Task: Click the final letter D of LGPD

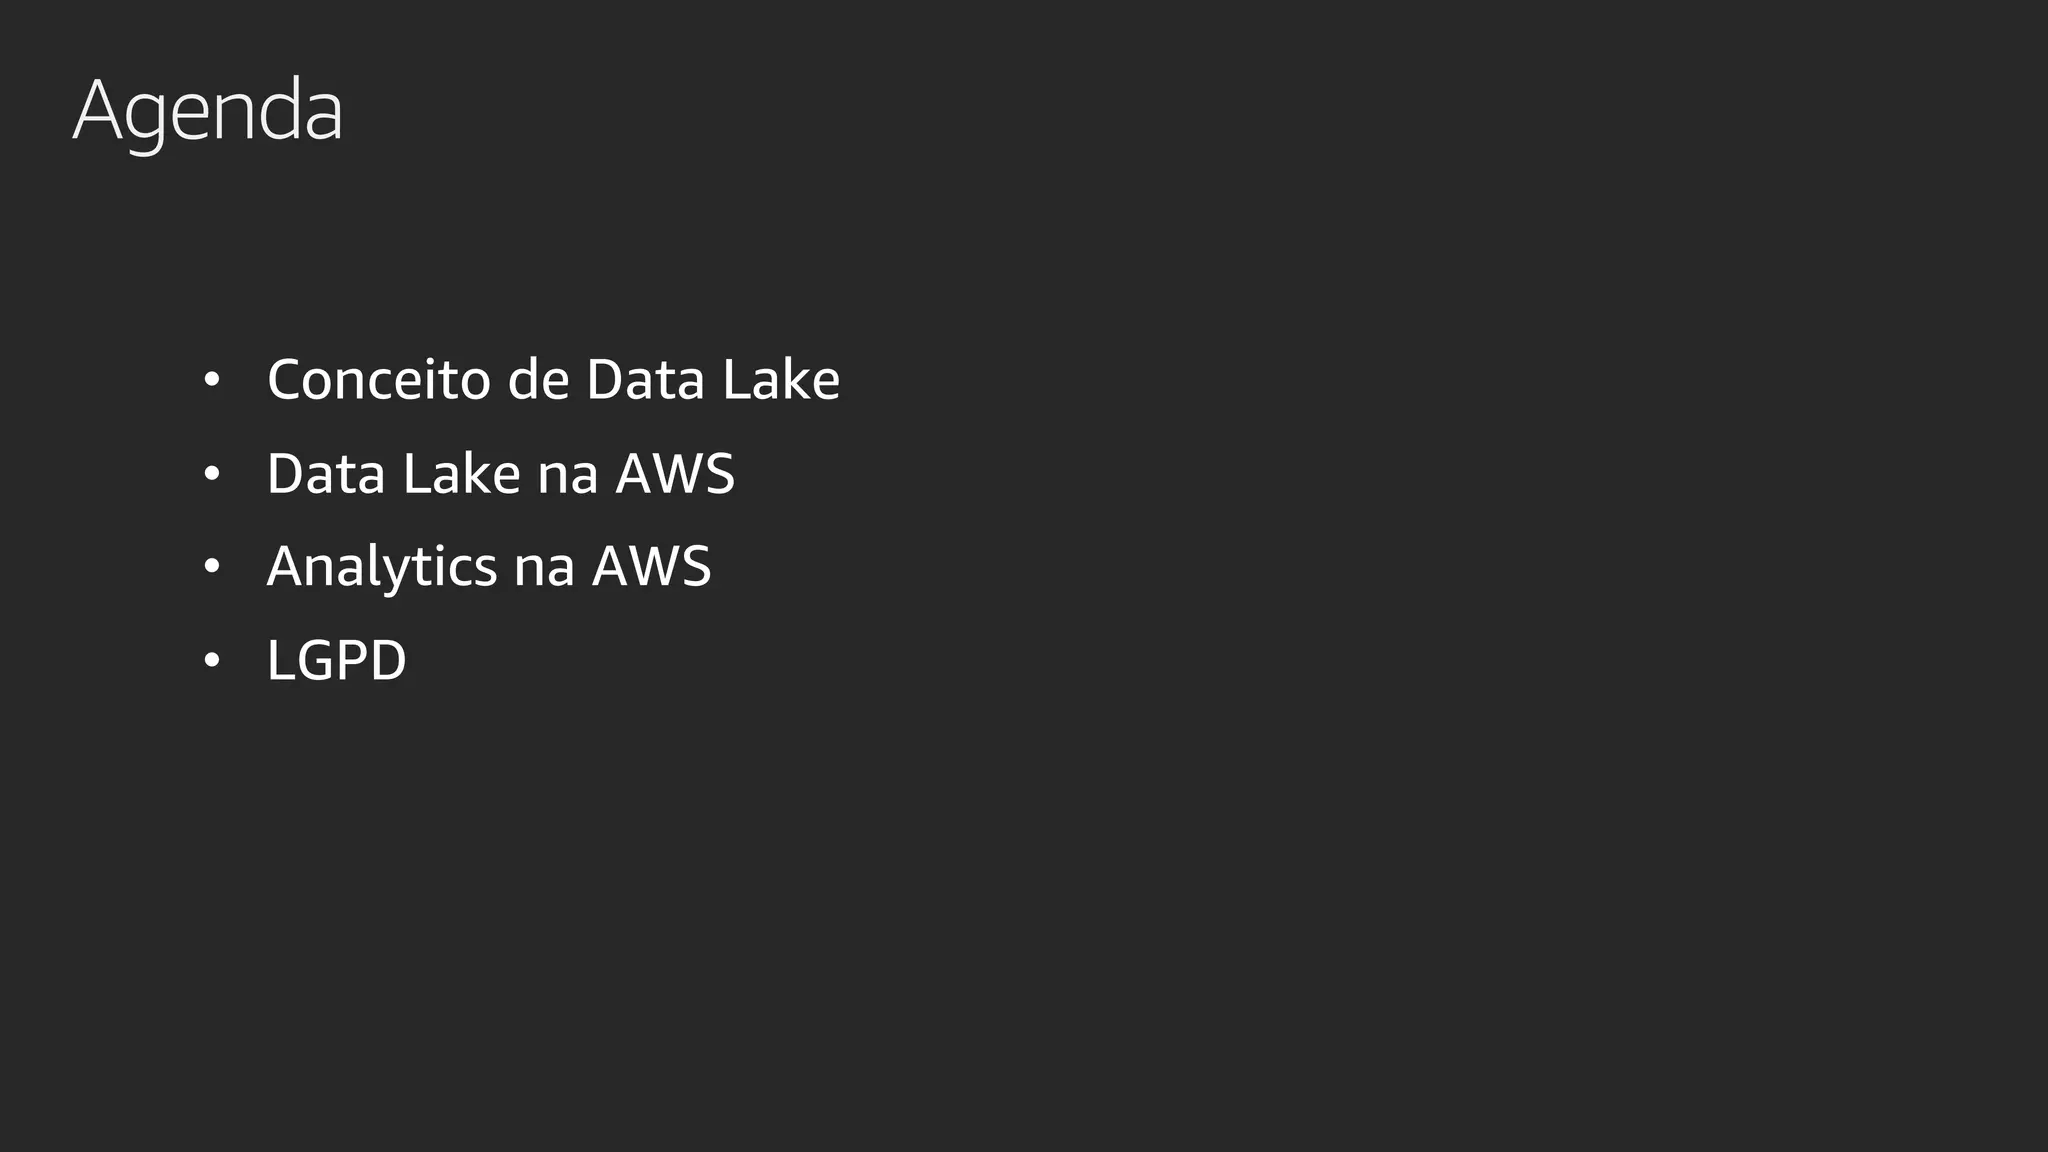Action: pos(388,661)
